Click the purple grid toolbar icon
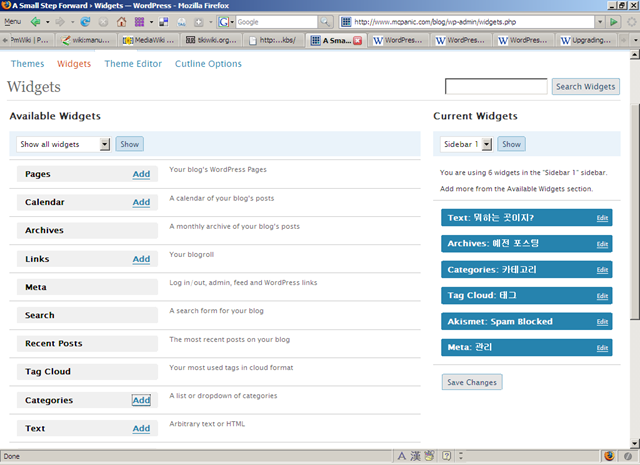The image size is (640, 465). (140, 22)
